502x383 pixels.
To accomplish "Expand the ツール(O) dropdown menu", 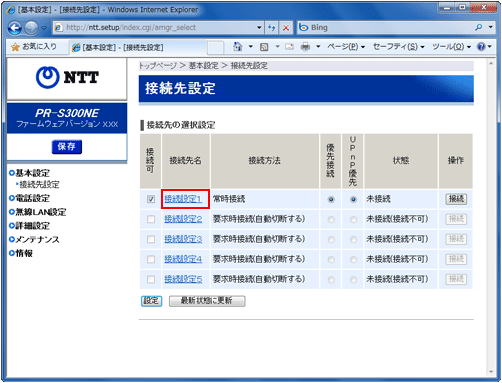I will pyautogui.click(x=451, y=47).
